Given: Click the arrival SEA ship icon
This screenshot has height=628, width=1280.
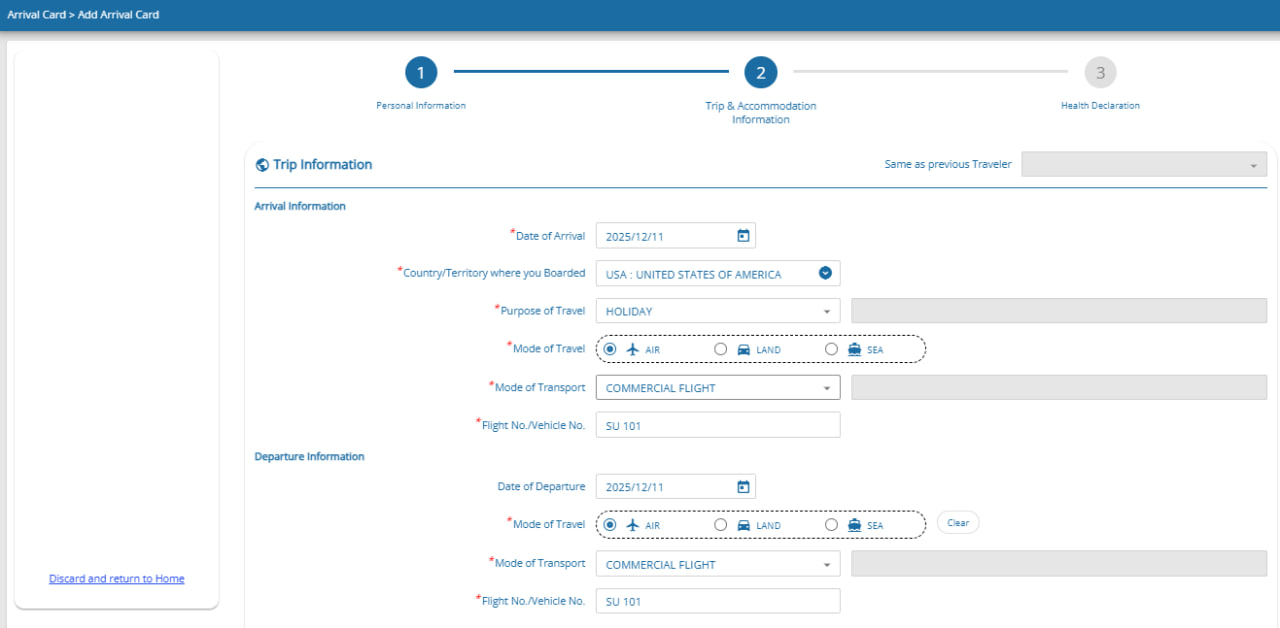Looking at the screenshot, I should pyautogui.click(x=854, y=349).
